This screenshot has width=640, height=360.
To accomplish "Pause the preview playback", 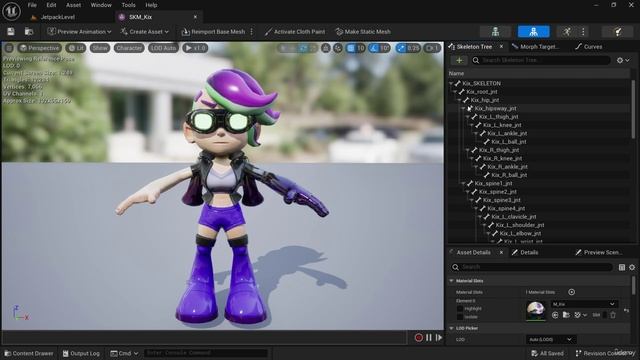I will click(429, 338).
